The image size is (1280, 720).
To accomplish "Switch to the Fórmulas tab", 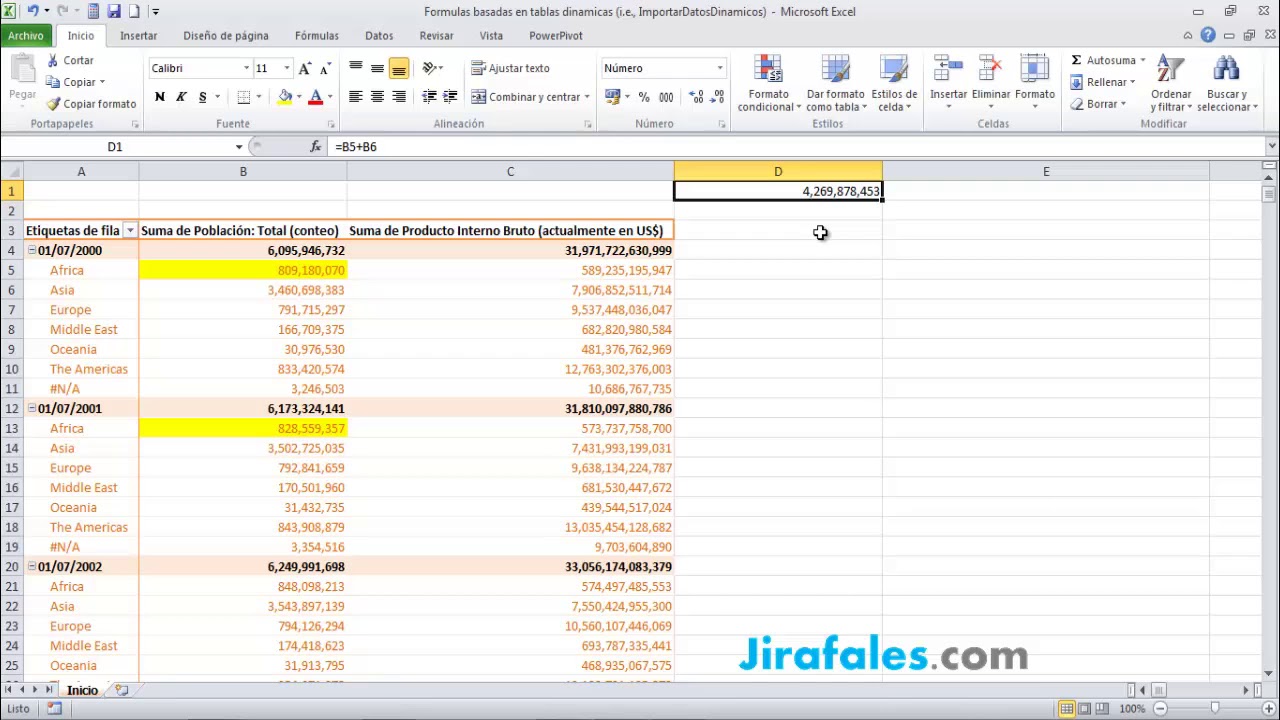I will coord(317,35).
